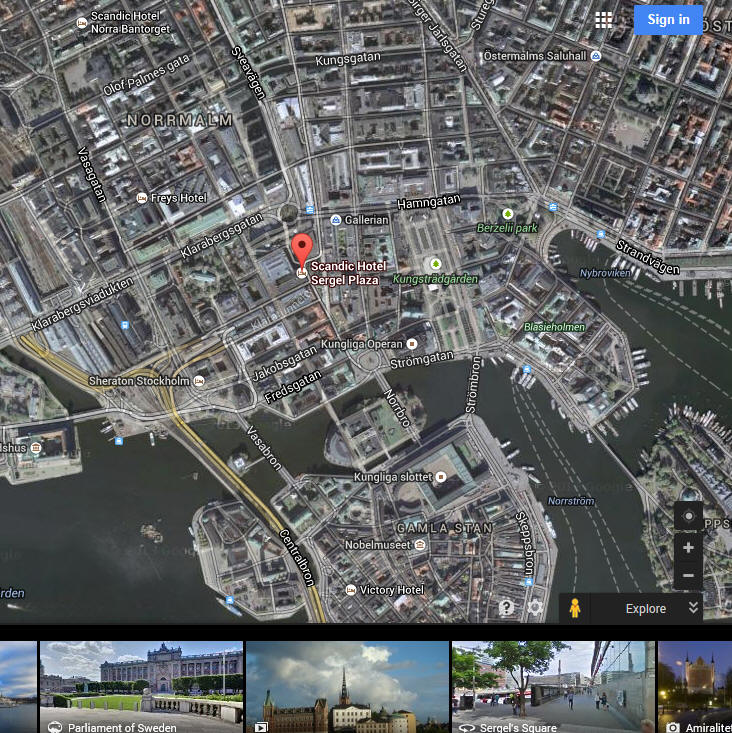
Task: Click the Östermalms Saluhall shopping icon
Action: pos(596,56)
